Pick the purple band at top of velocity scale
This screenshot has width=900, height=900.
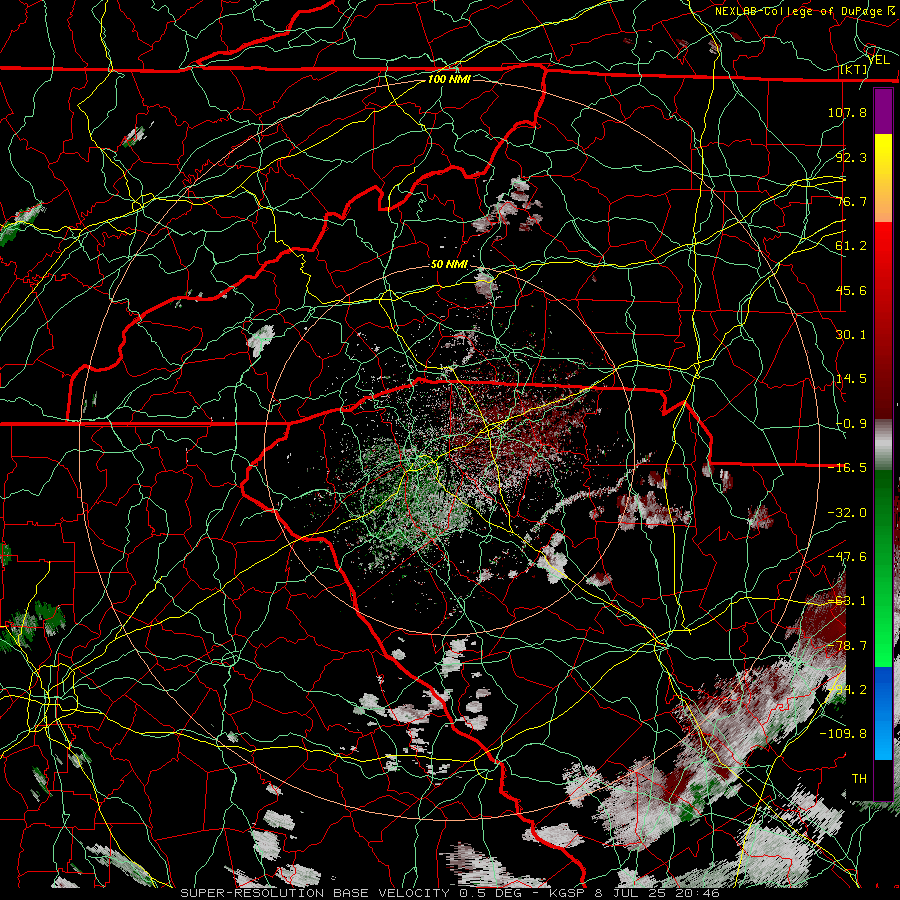883,111
